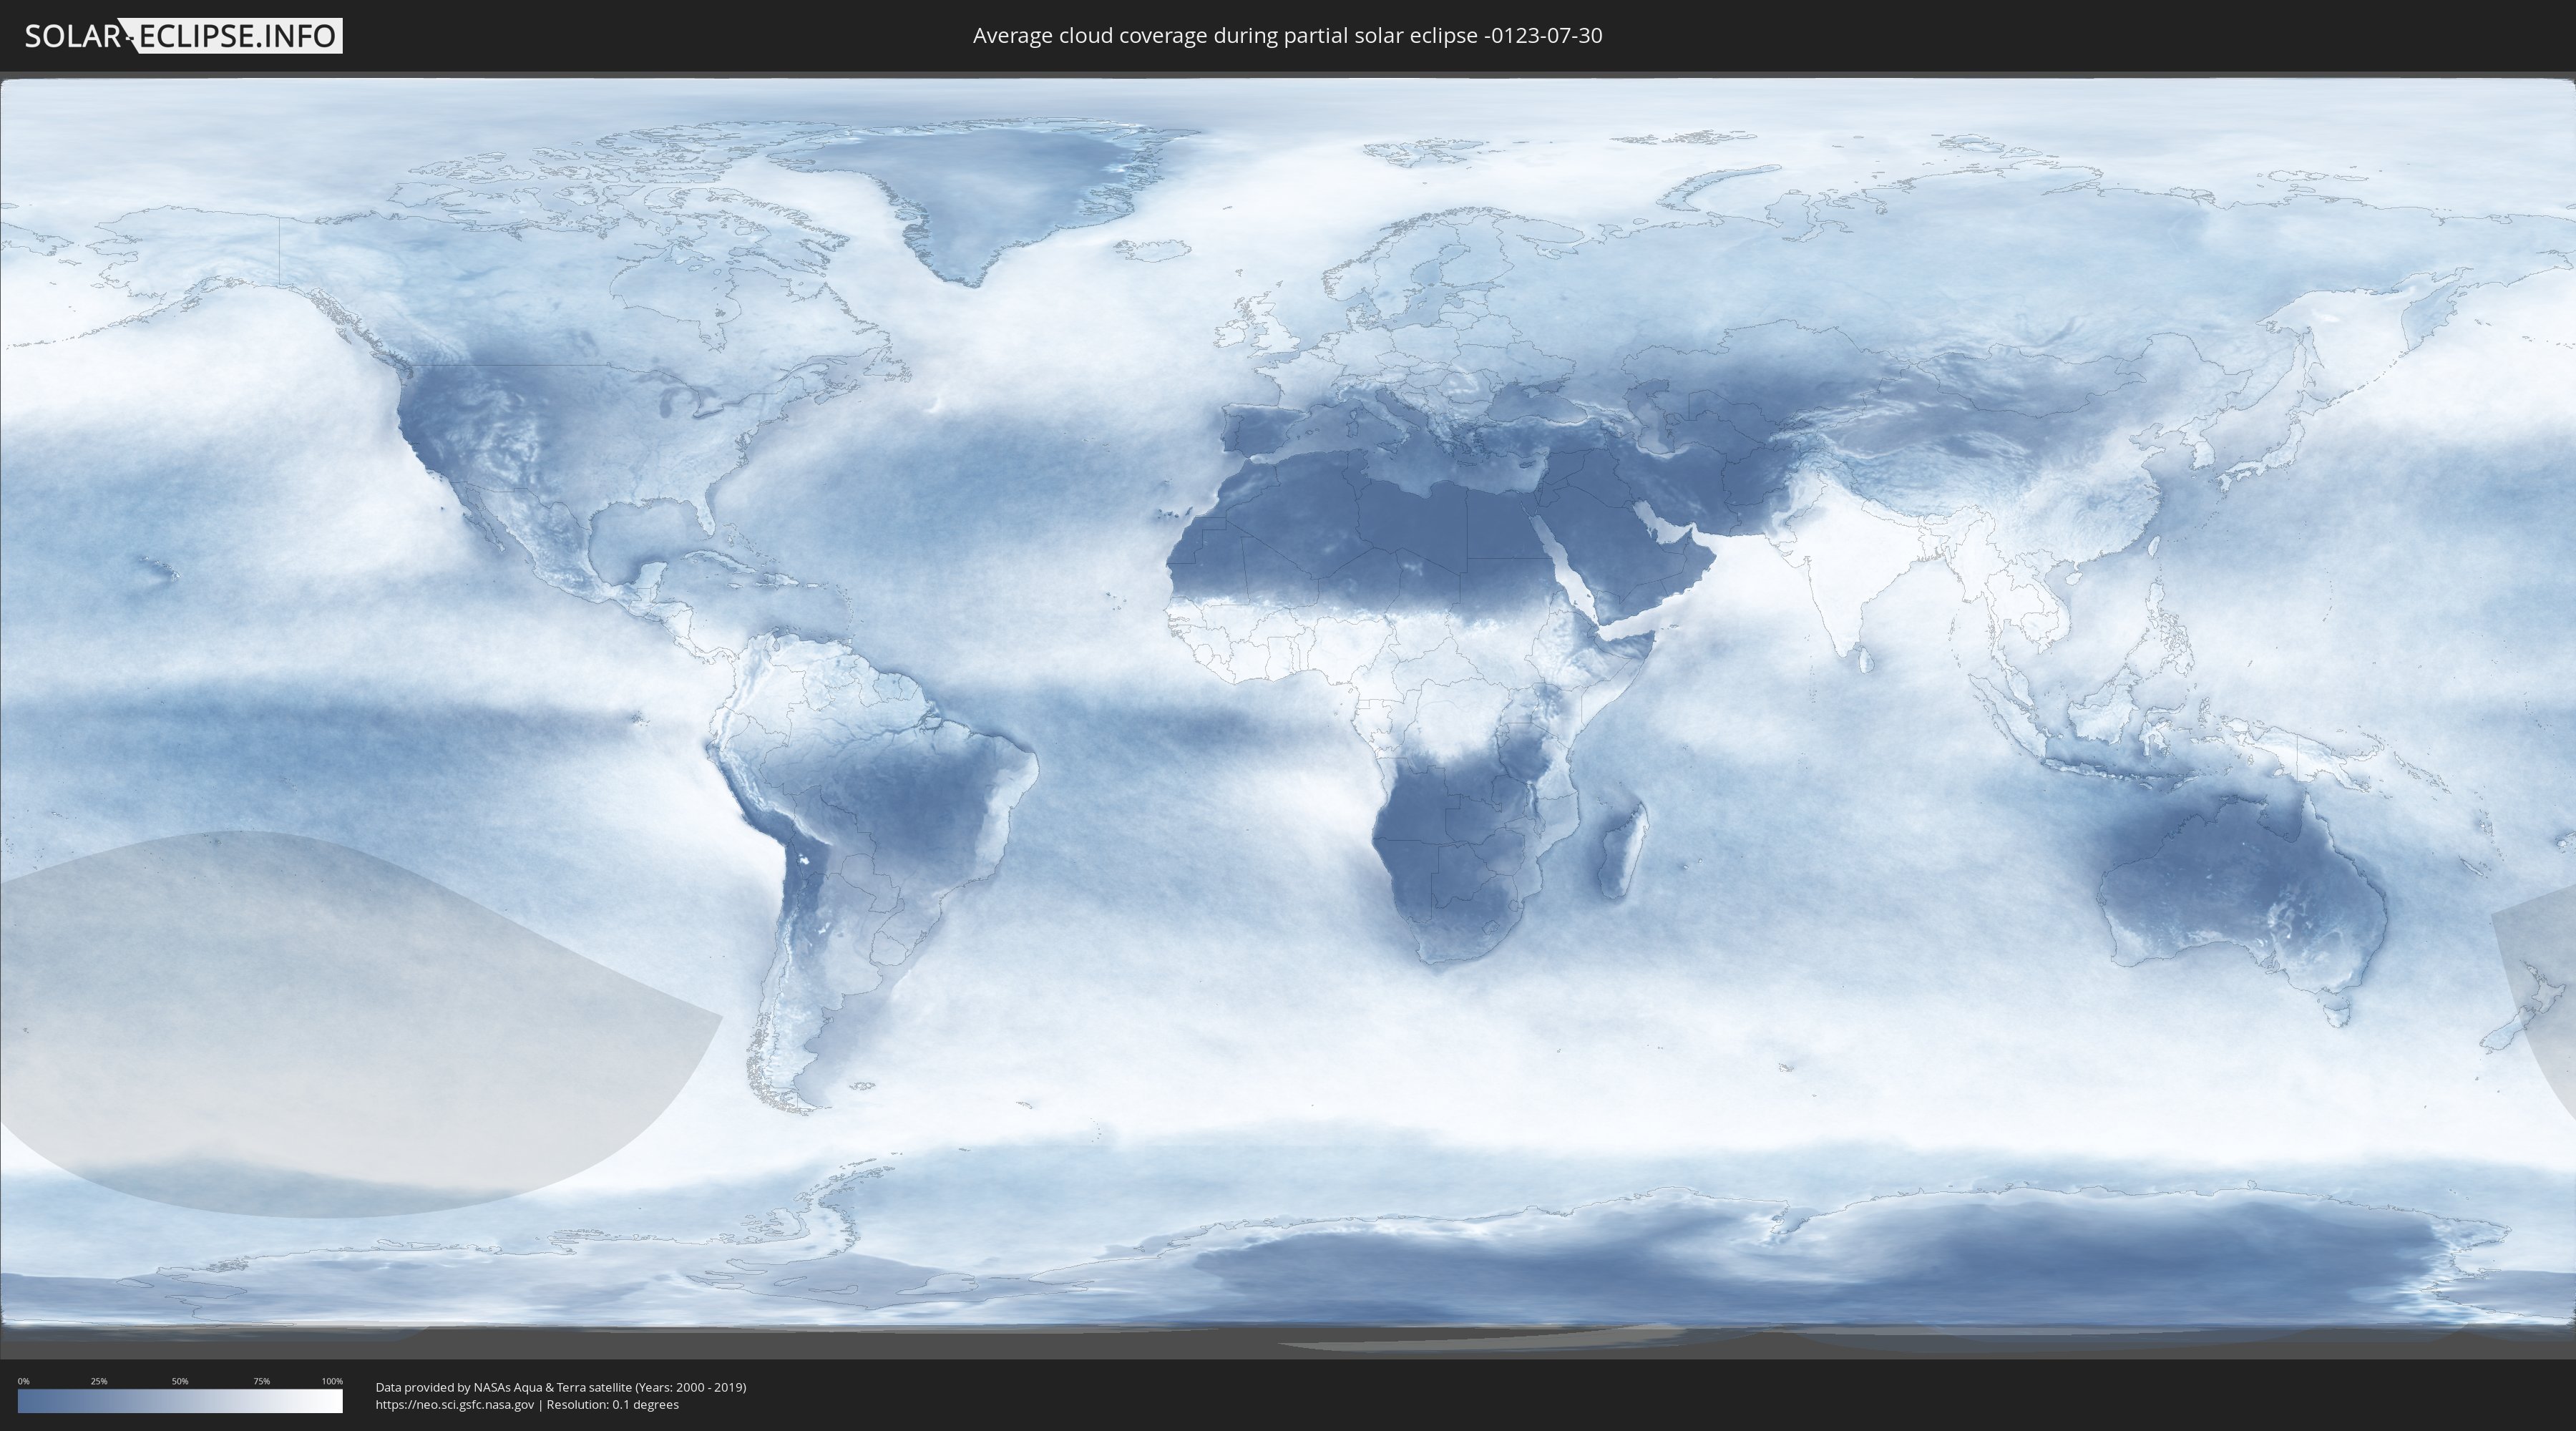Click the SOLAR-ECLIPSE.INFO logo
The image size is (2576, 1431).
(x=183, y=36)
